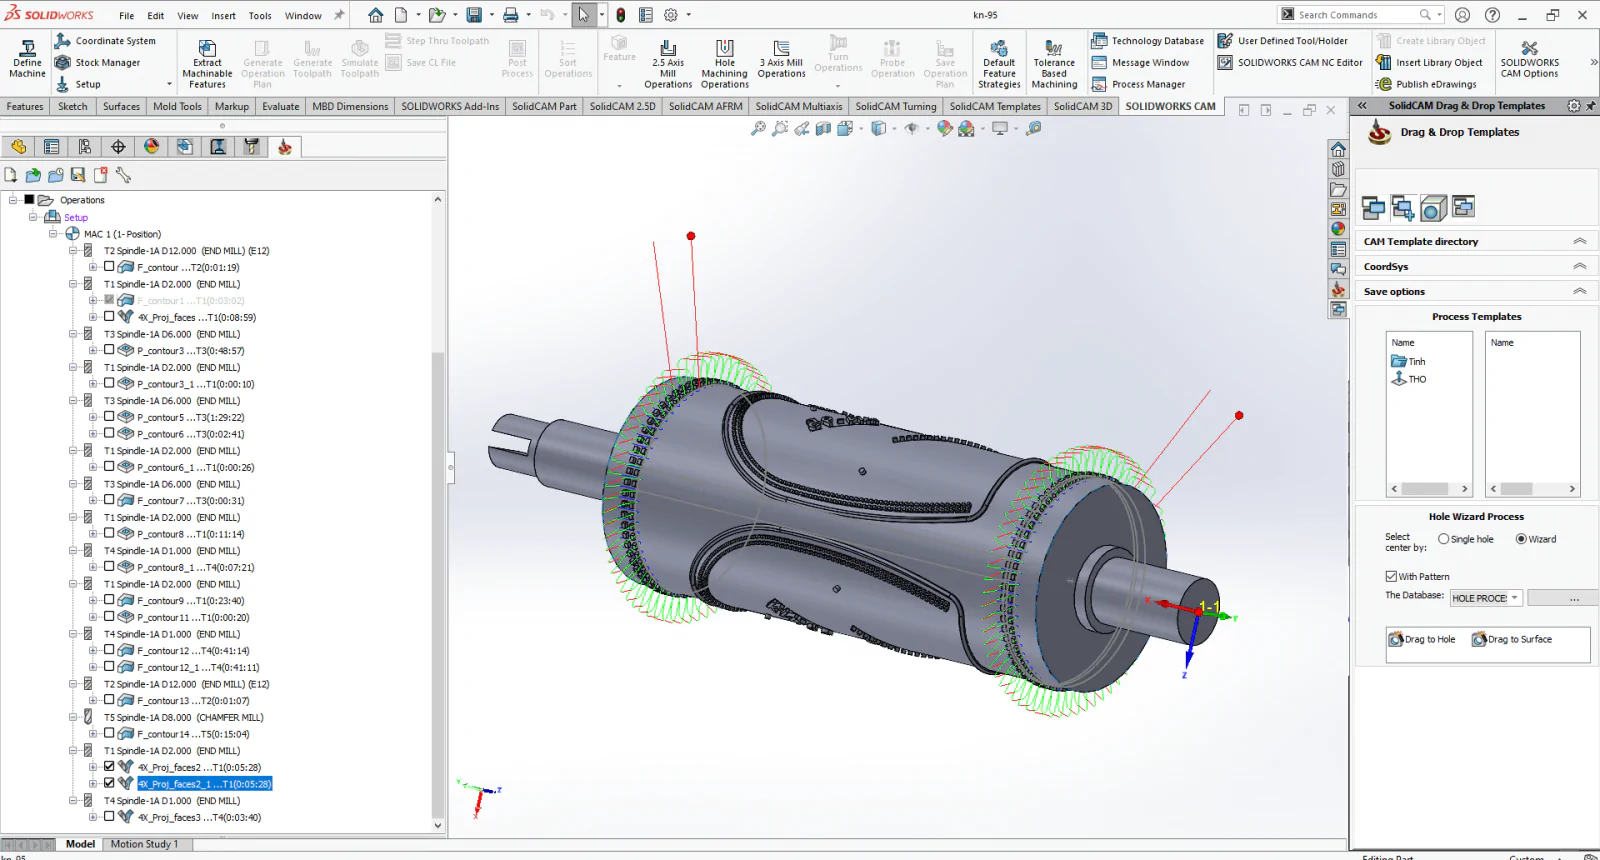The image size is (1600, 860).
Task: Open User Defined Tool/Holder
Action: point(1283,41)
